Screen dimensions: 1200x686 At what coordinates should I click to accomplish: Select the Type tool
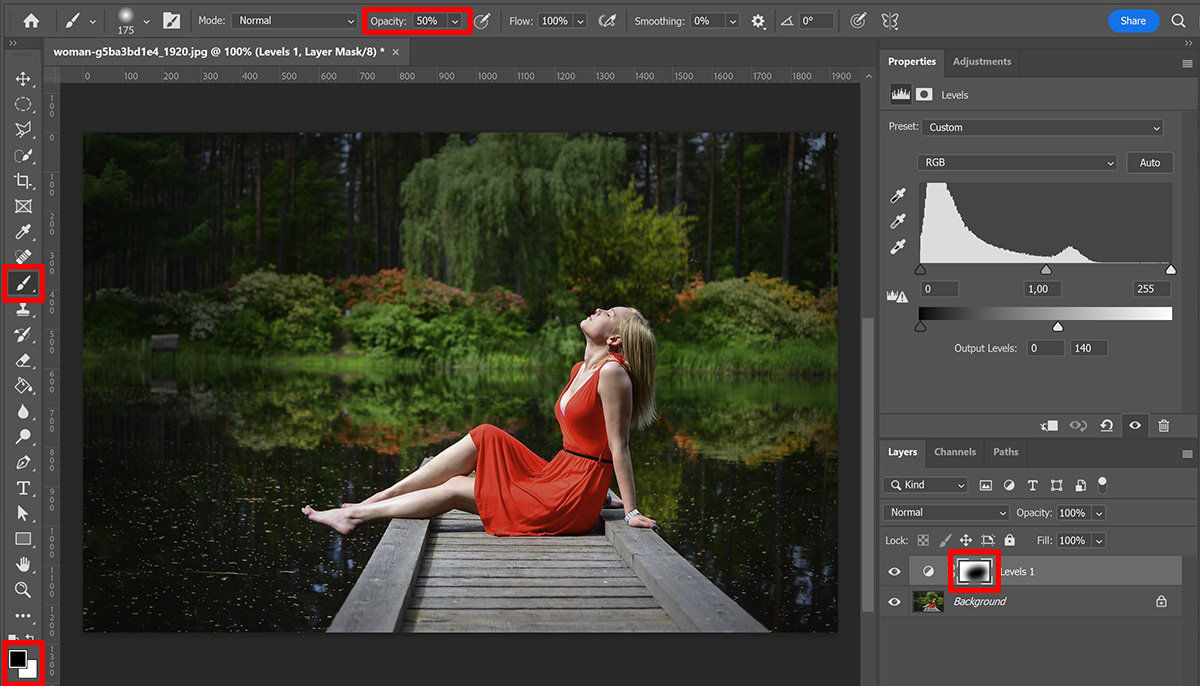coord(22,488)
